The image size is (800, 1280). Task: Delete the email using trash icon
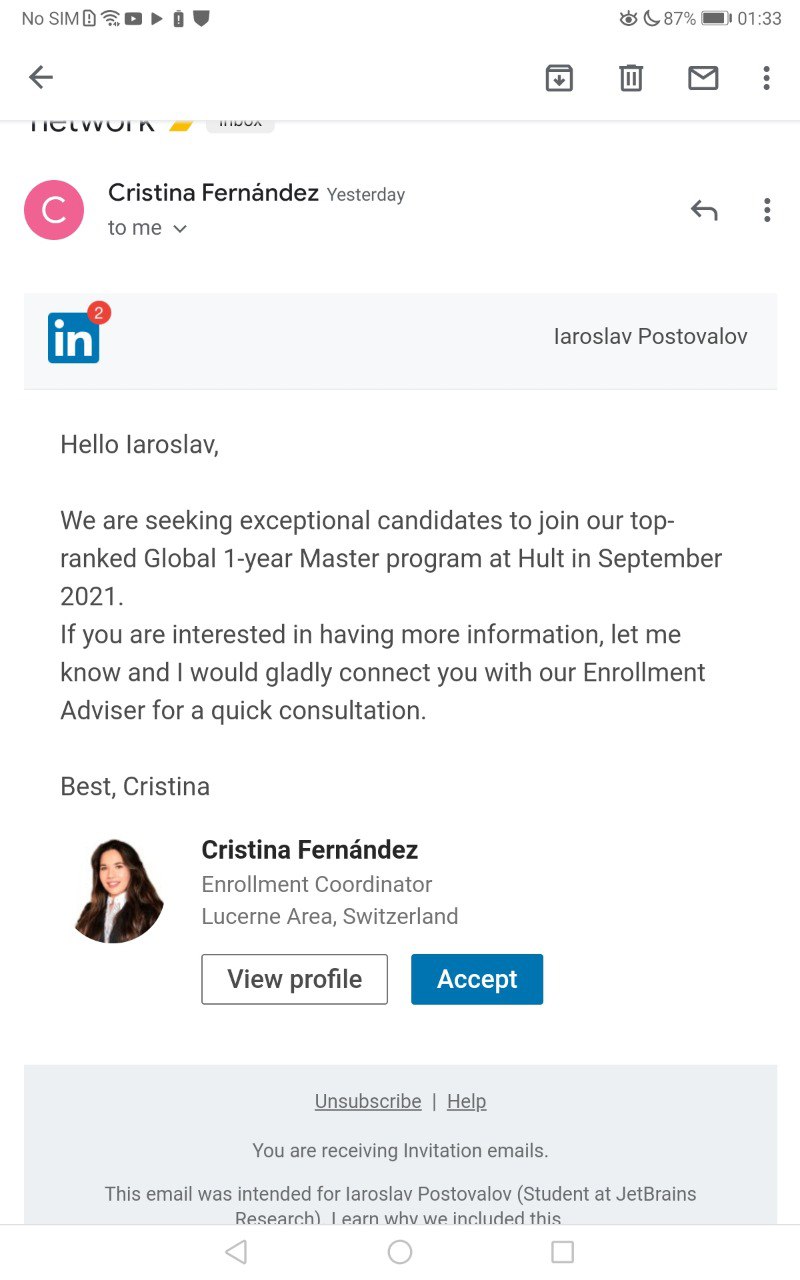coord(631,77)
